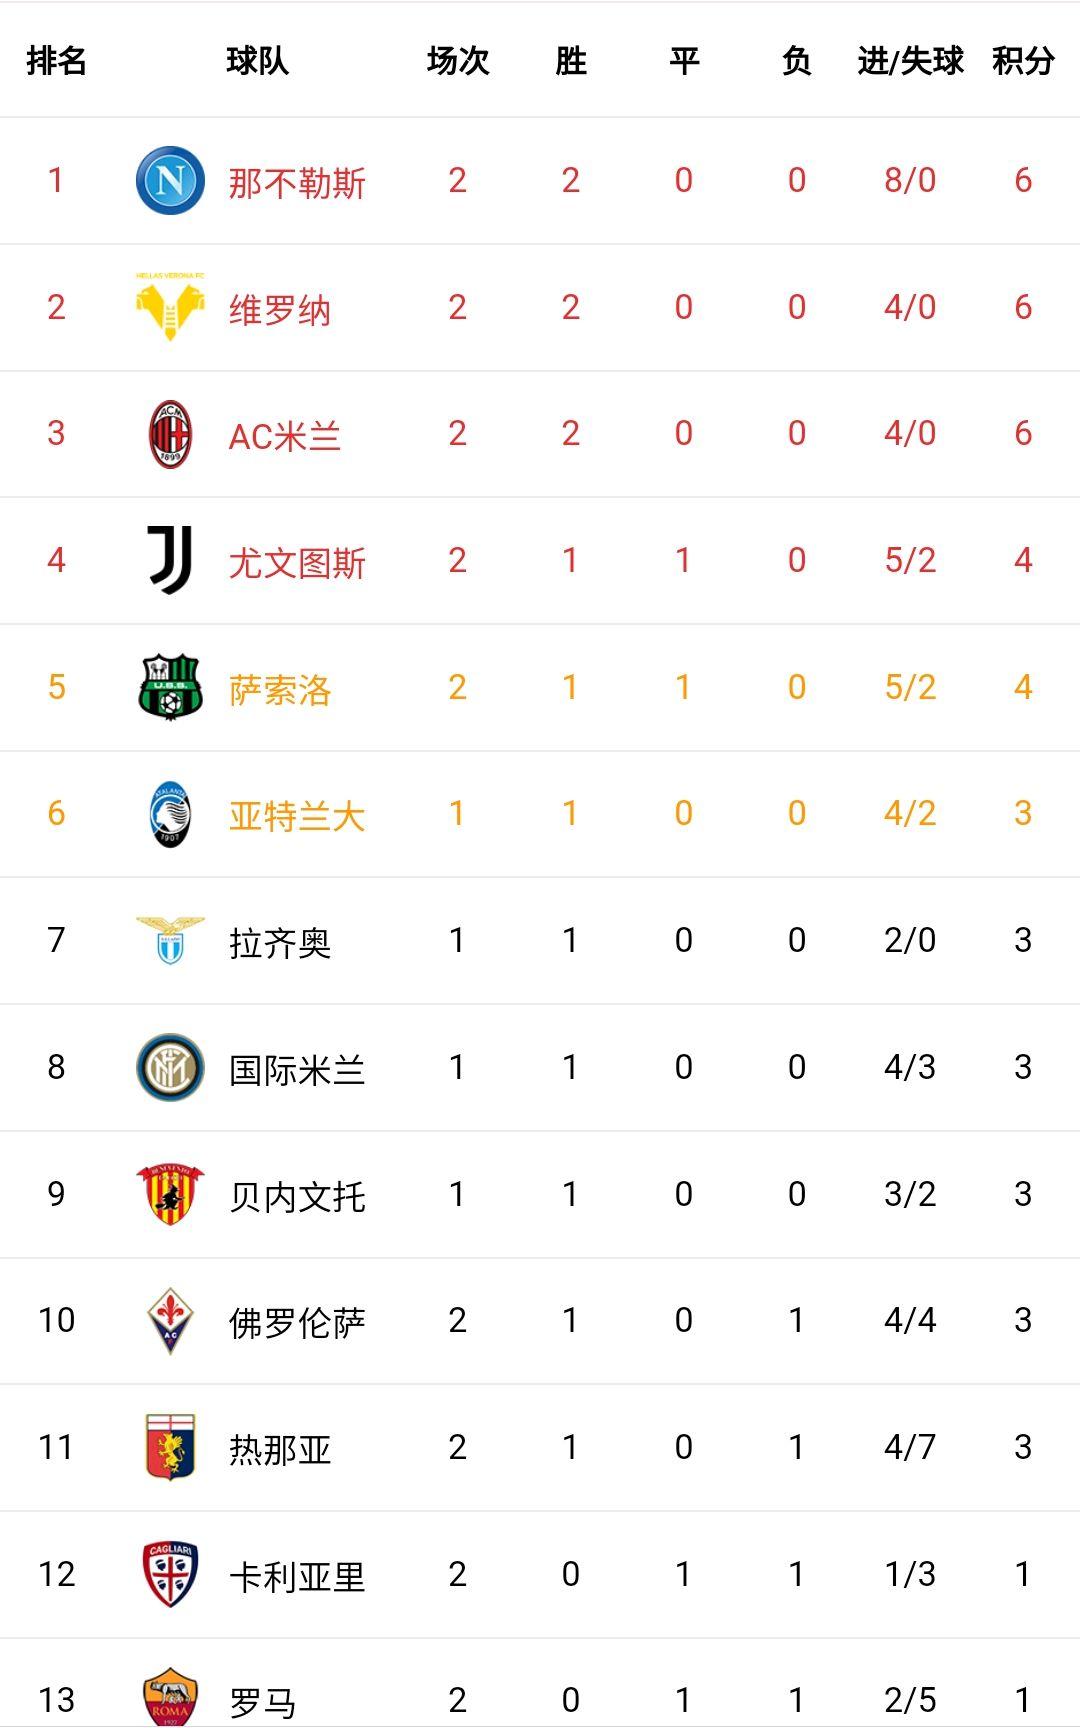Open the 尤文图斯 team name
1080x1728 pixels.
pos(297,563)
